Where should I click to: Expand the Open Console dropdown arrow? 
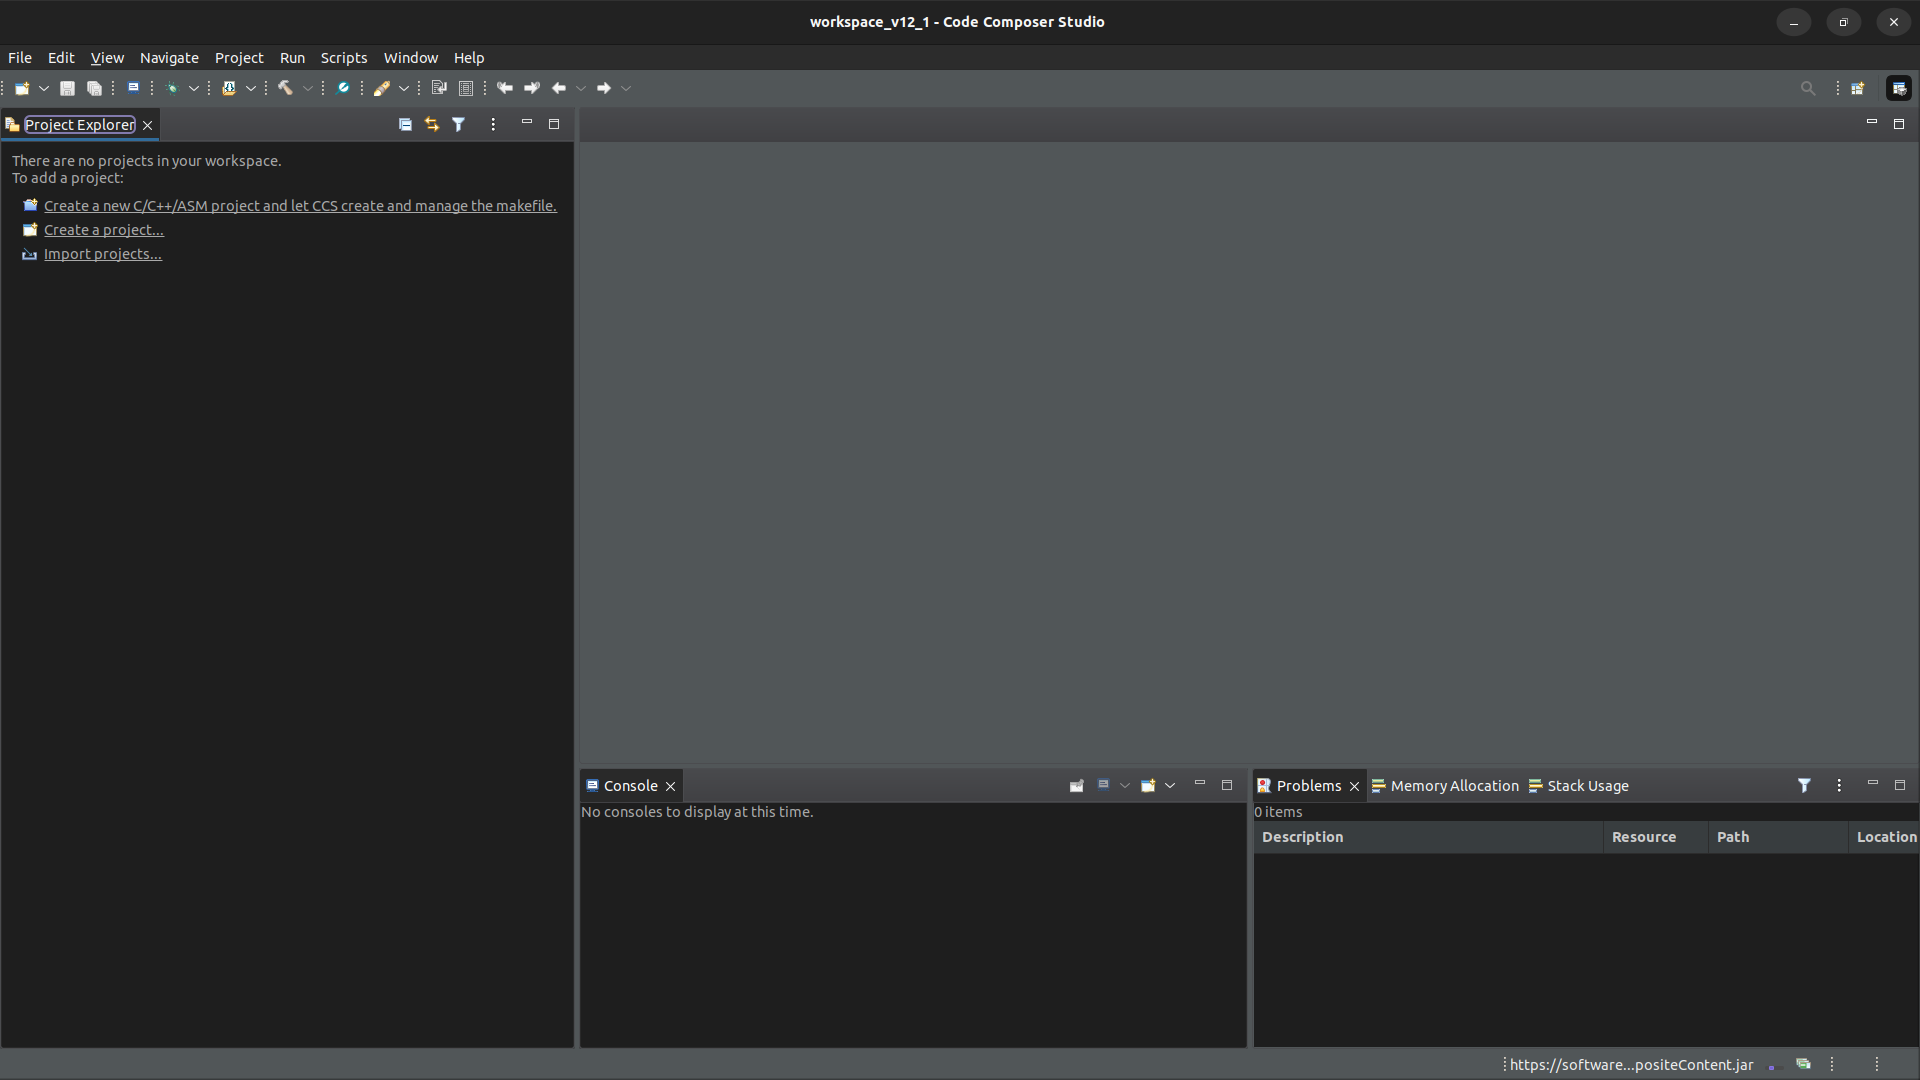[x=1170, y=786]
